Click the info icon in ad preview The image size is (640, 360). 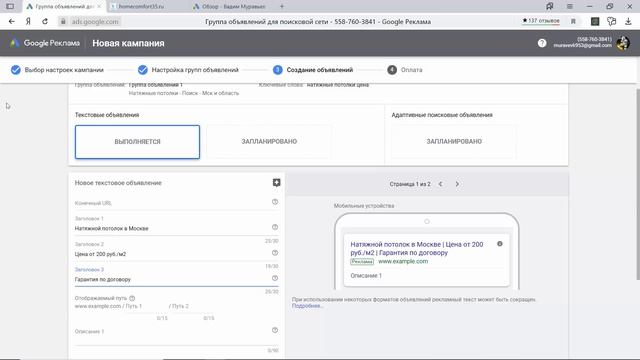point(500,244)
